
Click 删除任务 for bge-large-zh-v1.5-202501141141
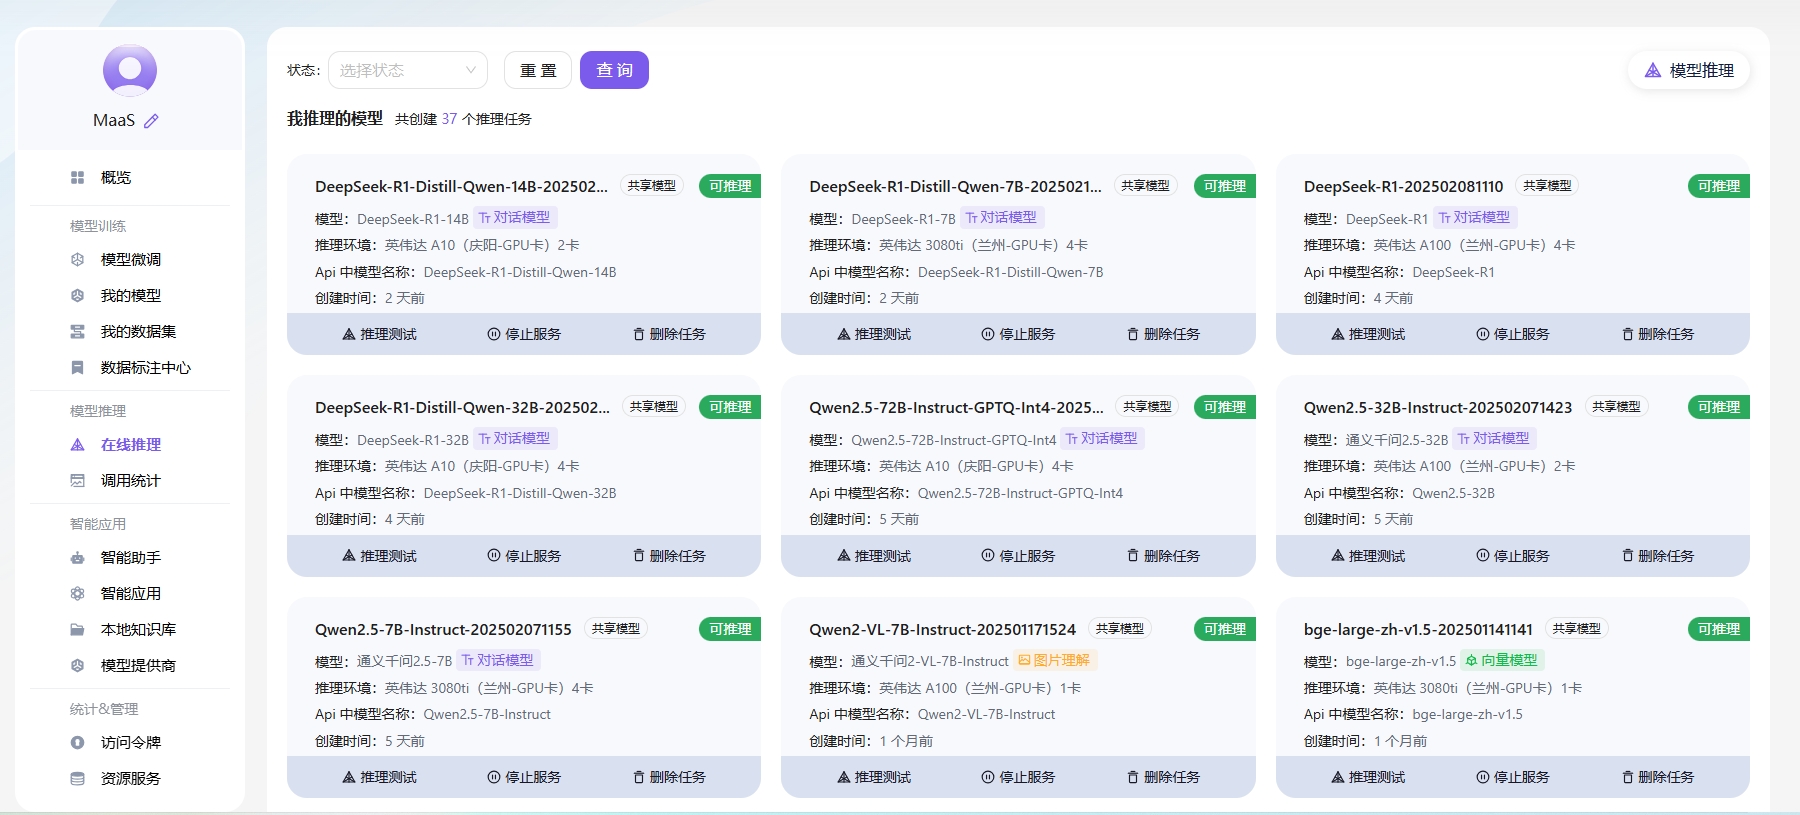[1658, 777]
